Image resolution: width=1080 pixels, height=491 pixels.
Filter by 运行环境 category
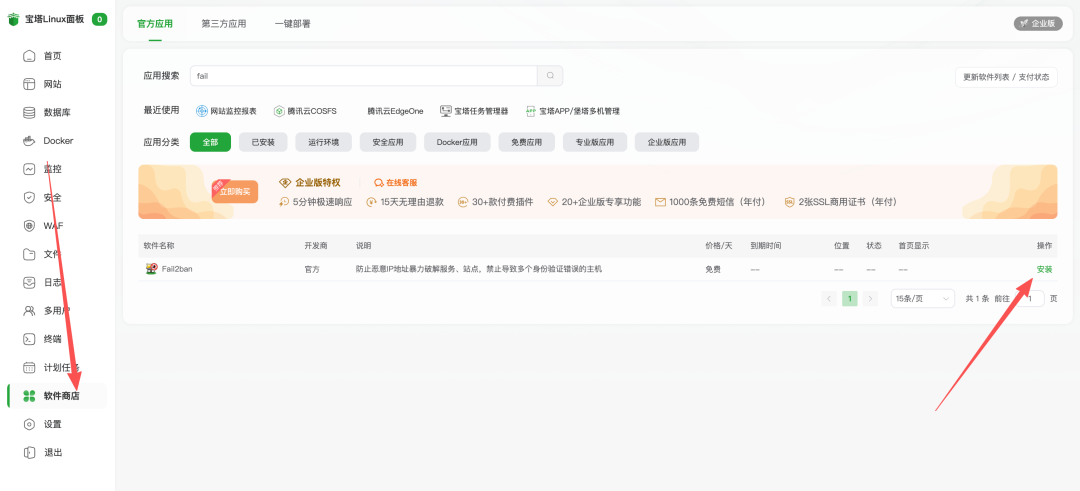323,143
